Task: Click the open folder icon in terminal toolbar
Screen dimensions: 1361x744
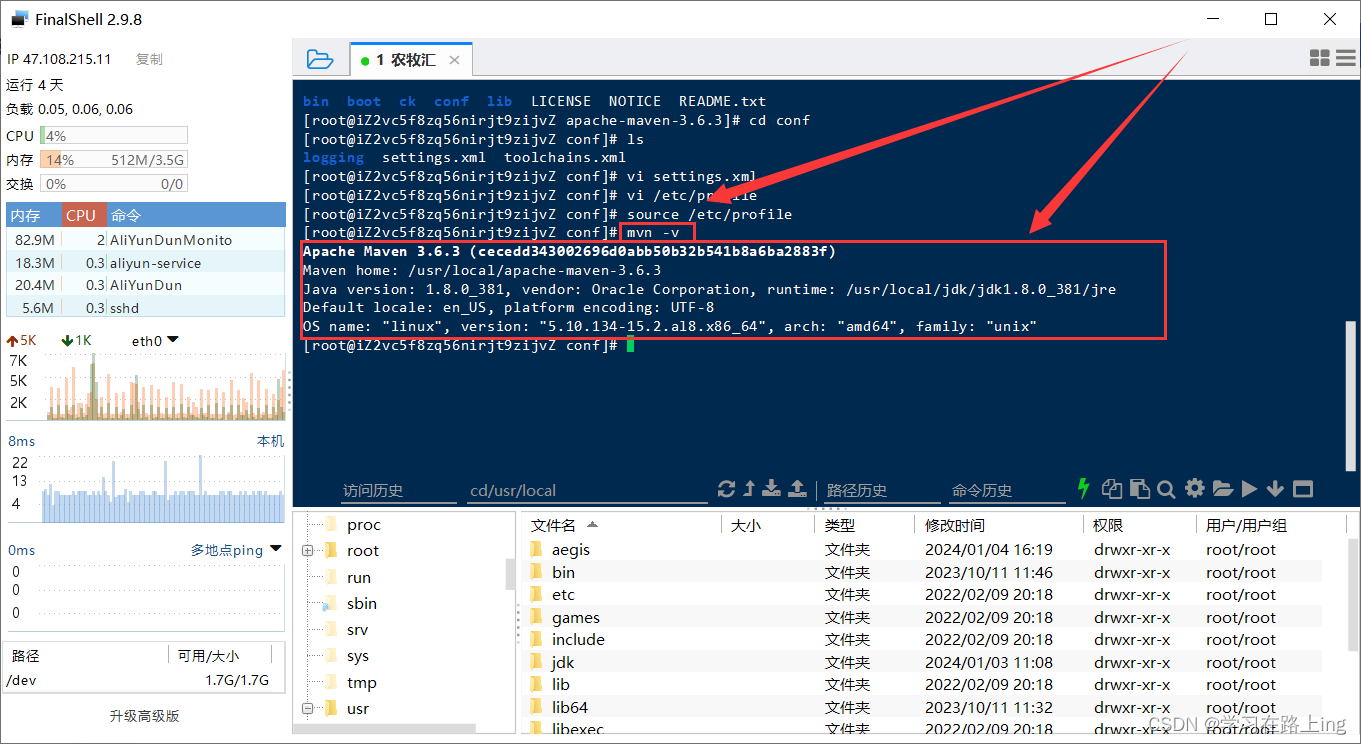Action: 1222,489
